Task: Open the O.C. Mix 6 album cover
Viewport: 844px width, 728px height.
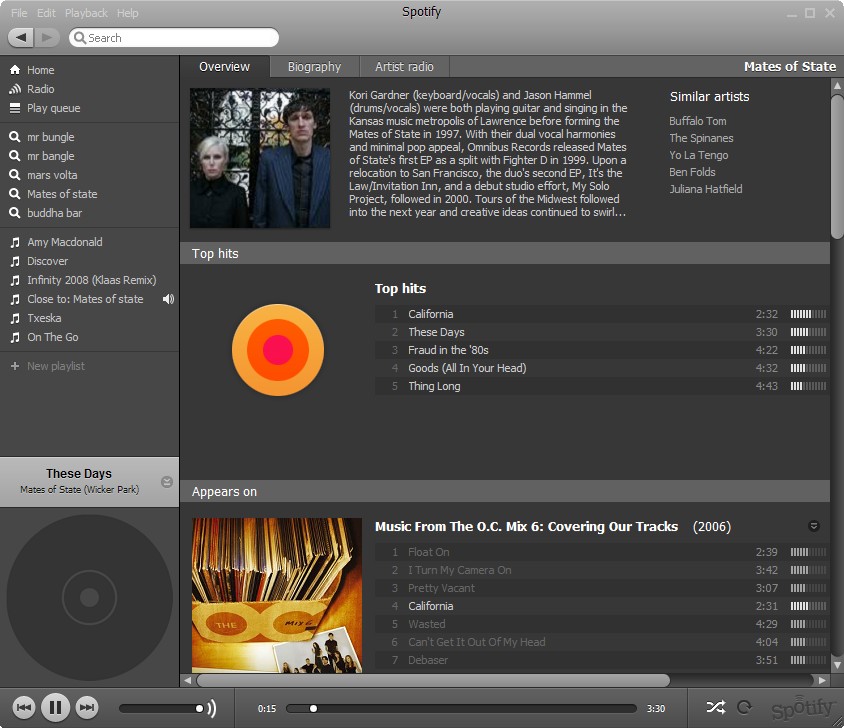Action: (x=277, y=596)
